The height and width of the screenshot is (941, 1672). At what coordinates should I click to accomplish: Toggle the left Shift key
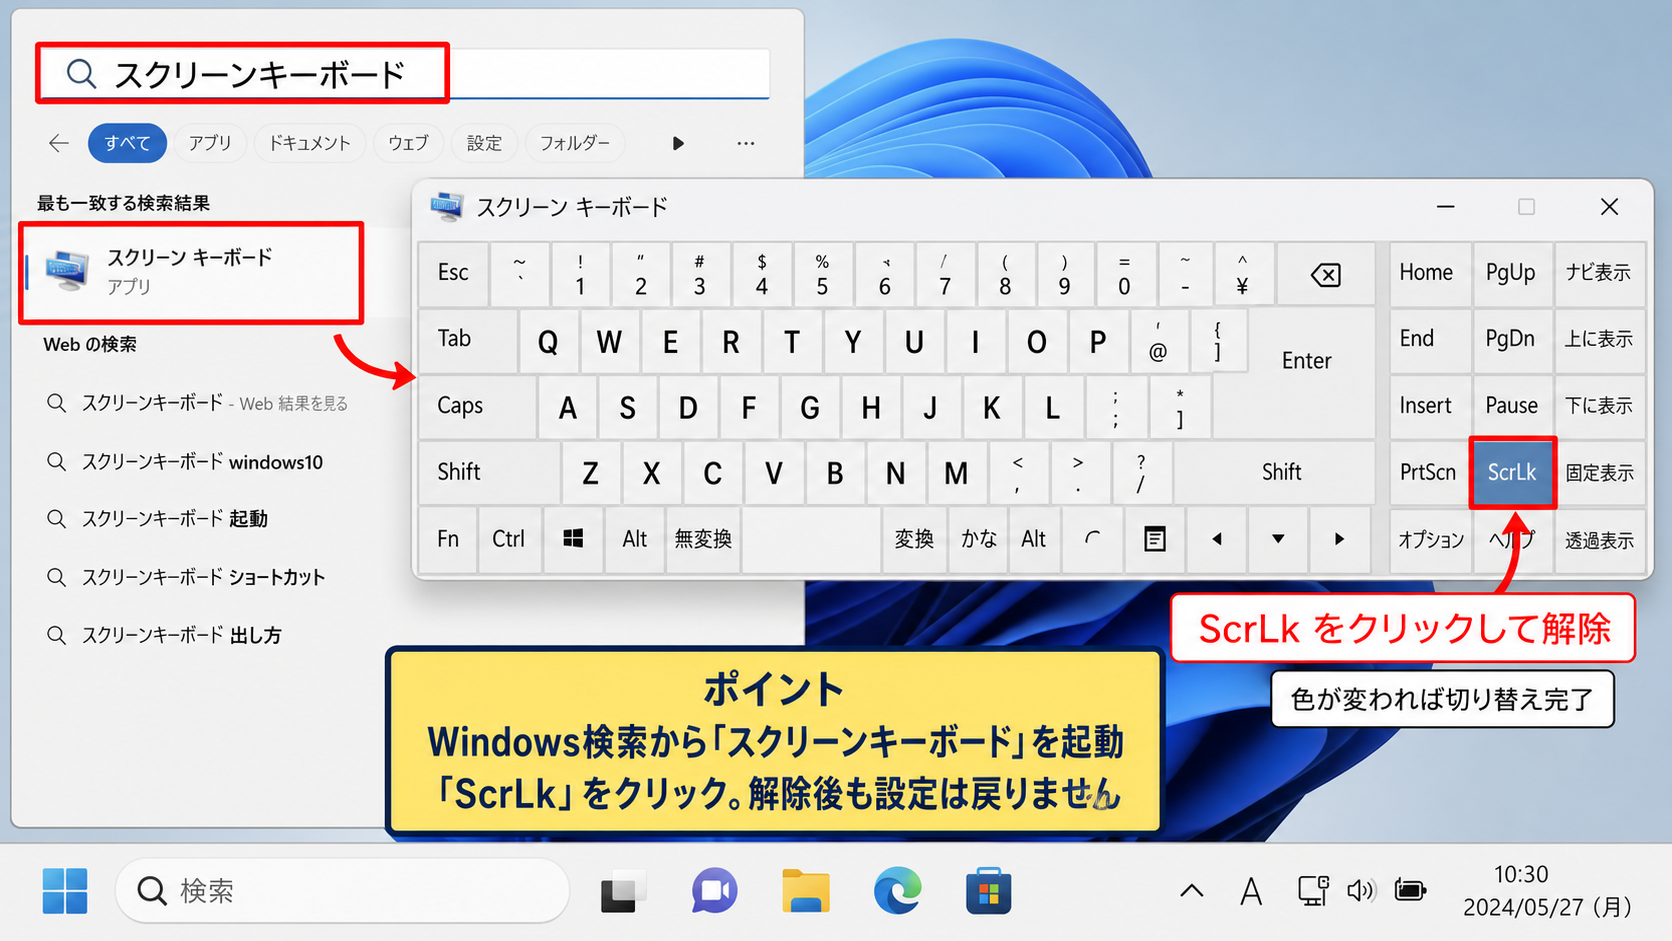[489, 472]
